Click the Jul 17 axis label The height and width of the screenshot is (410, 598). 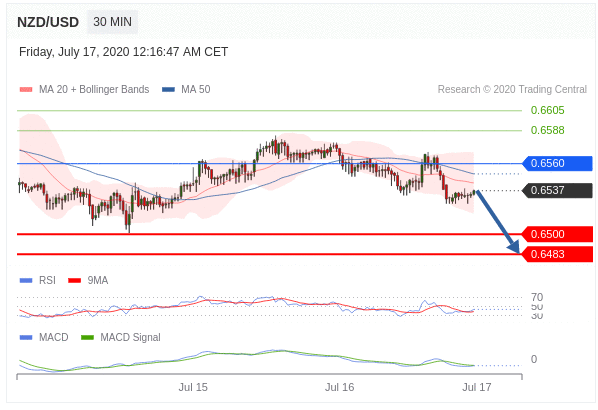pyautogui.click(x=477, y=387)
